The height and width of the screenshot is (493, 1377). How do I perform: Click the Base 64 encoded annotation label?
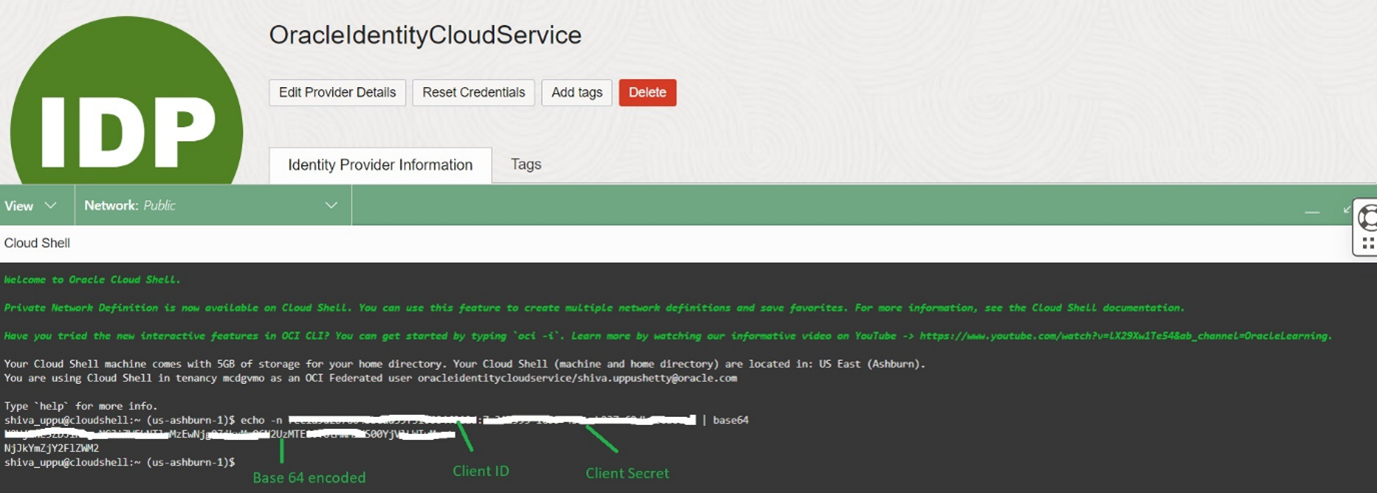point(309,478)
